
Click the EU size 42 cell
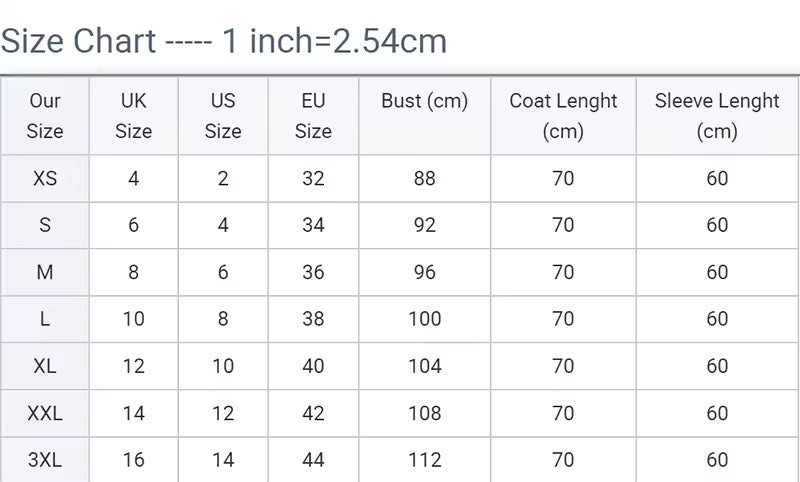click(313, 413)
